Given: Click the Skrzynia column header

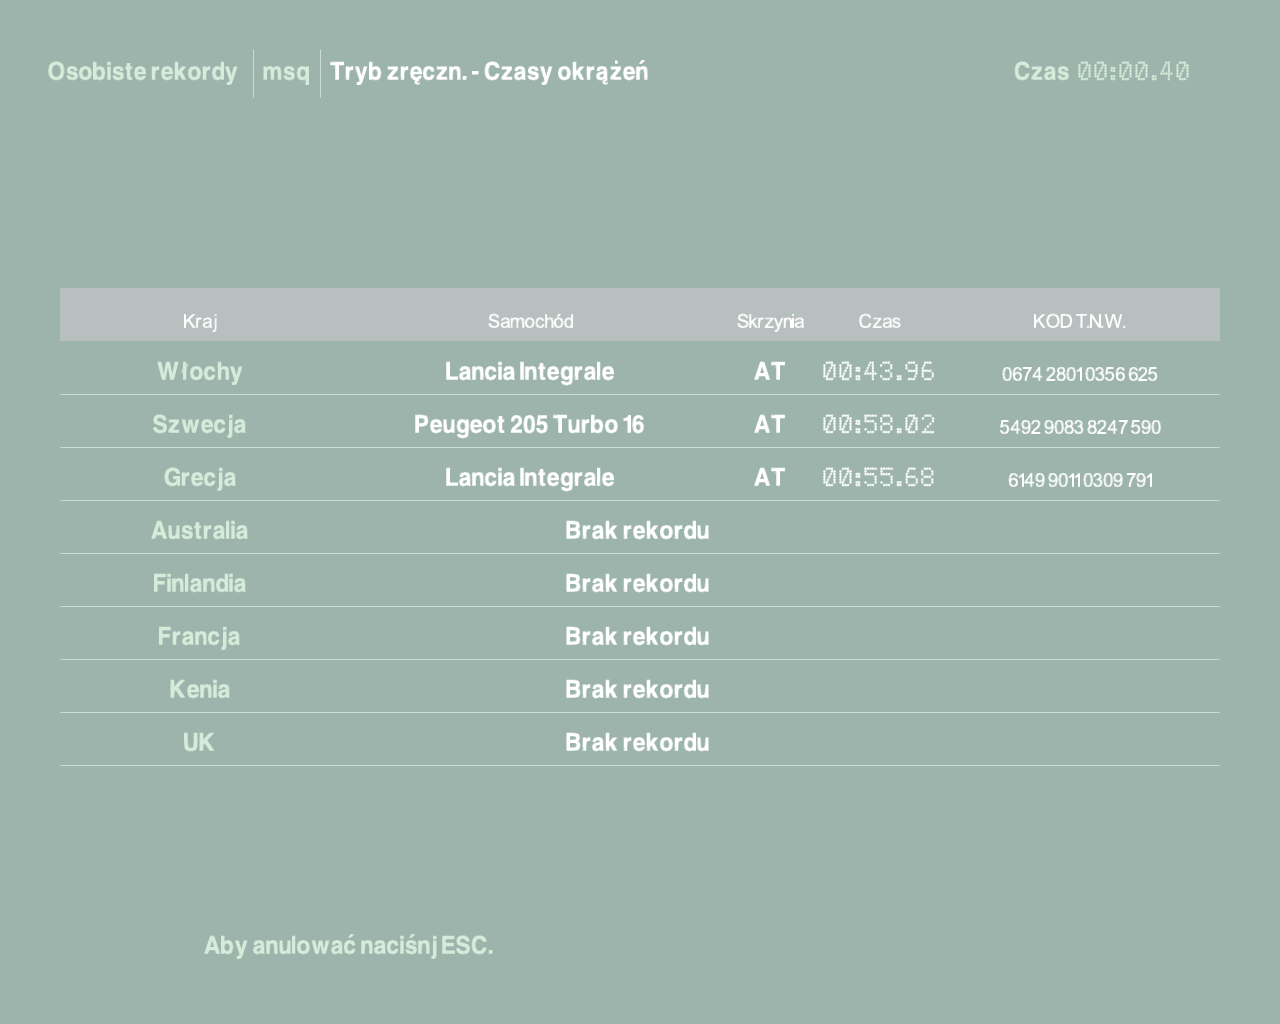Looking at the screenshot, I should [x=769, y=321].
